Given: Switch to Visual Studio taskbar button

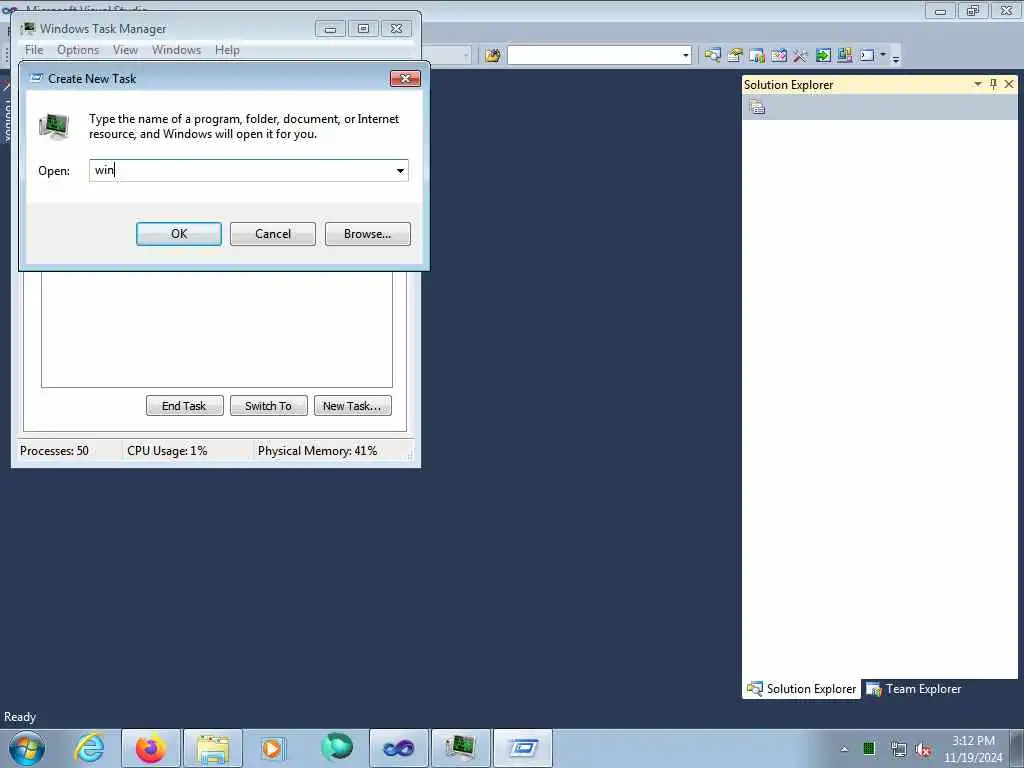Looking at the screenshot, I should [x=398, y=748].
